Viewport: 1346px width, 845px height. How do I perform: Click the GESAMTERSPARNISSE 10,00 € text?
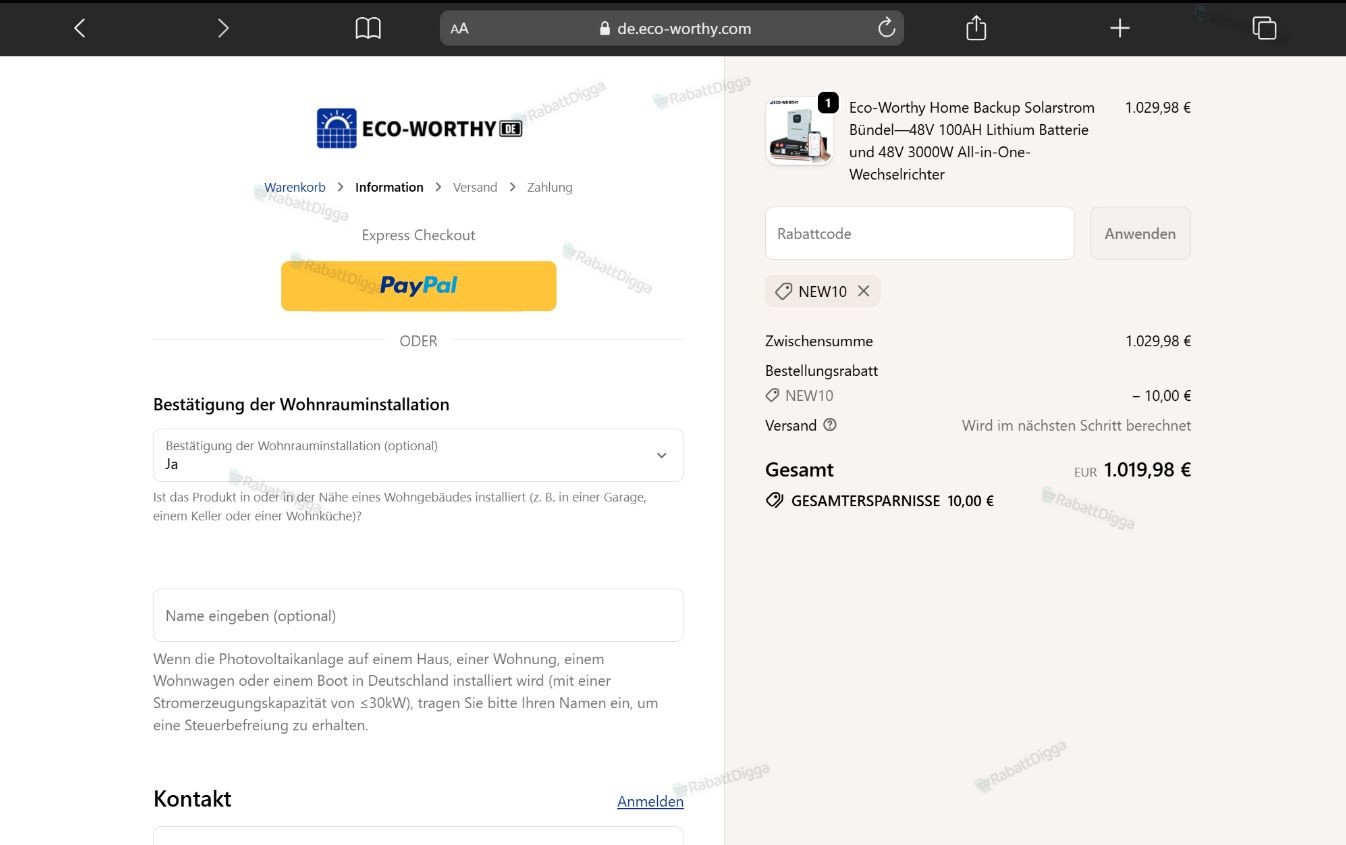point(892,501)
